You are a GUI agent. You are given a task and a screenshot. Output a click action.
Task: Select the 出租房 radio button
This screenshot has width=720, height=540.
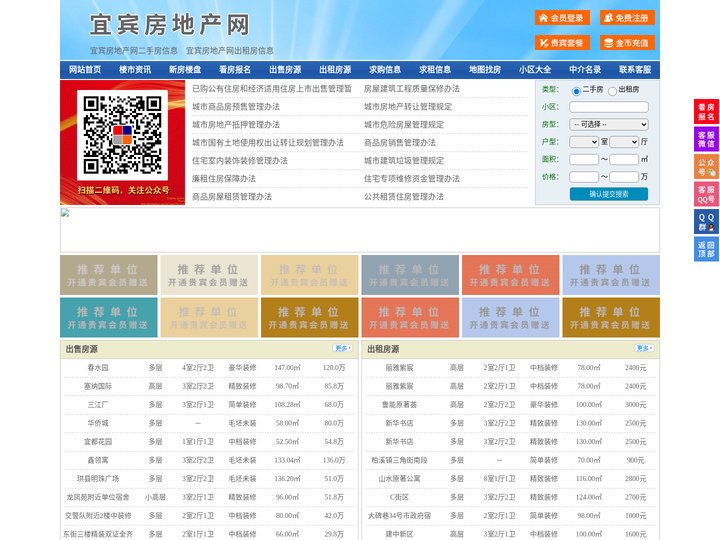point(612,91)
